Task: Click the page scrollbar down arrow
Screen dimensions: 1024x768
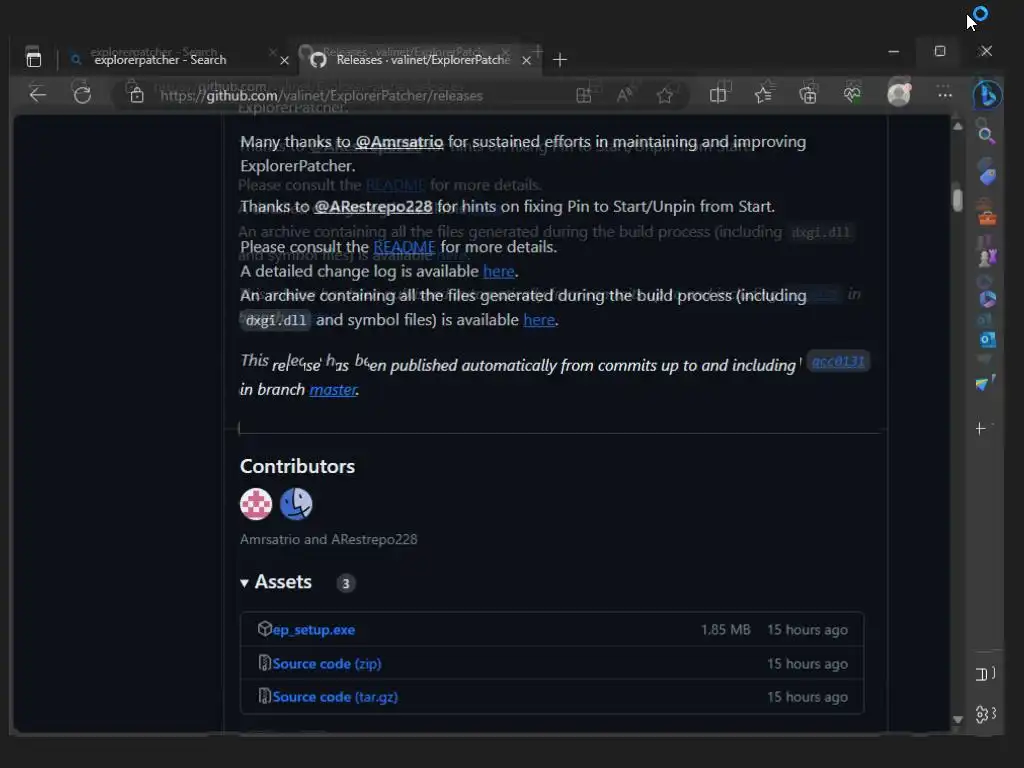Action: pos(957,719)
